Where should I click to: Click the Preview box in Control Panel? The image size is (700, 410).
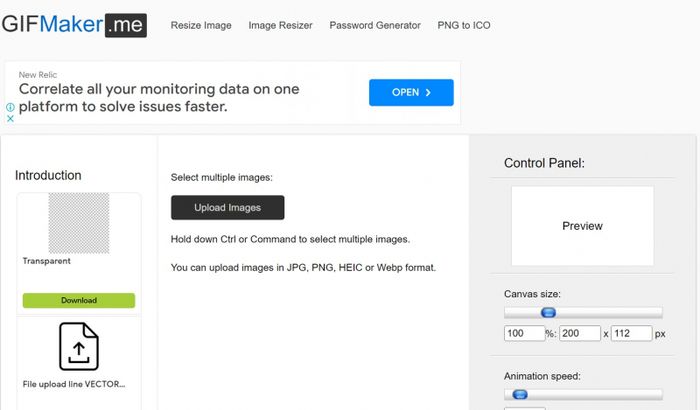[583, 226]
